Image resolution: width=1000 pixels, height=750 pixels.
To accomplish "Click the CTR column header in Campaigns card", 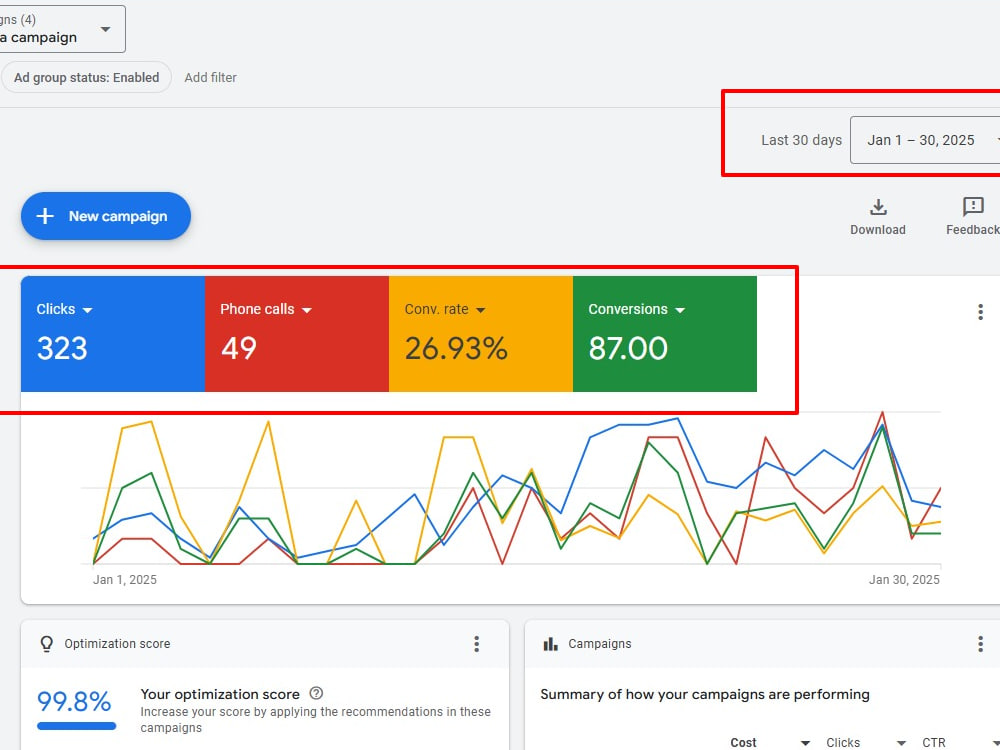I will click(x=934, y=742).
